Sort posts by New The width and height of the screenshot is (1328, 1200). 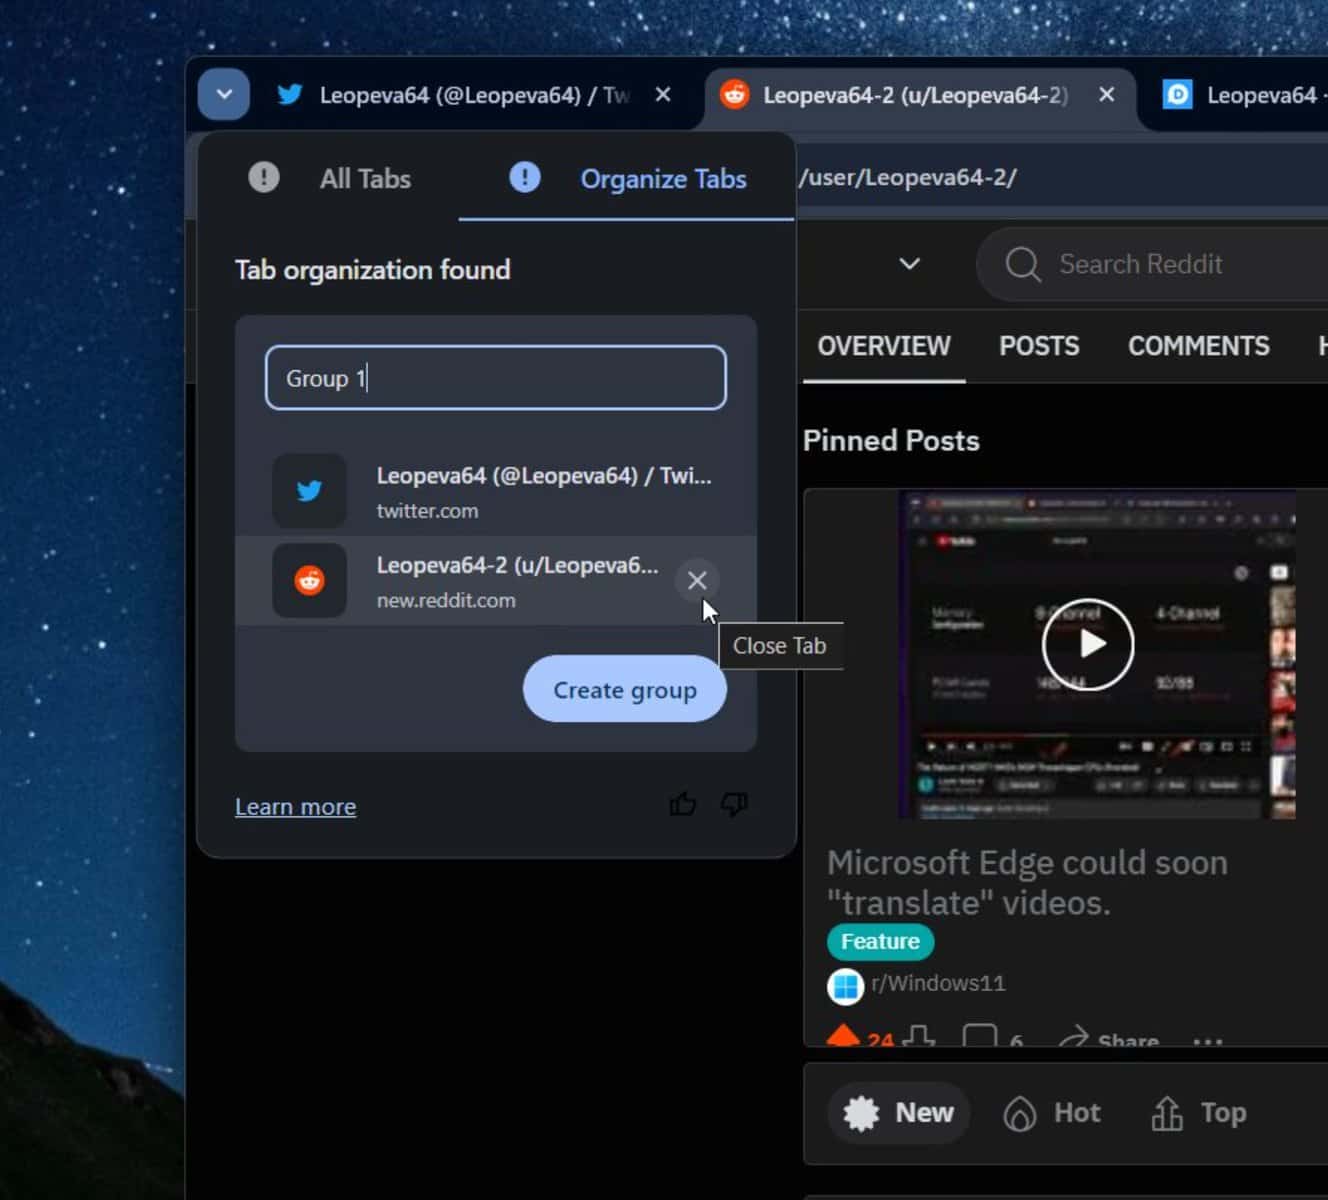[898, 1113]
